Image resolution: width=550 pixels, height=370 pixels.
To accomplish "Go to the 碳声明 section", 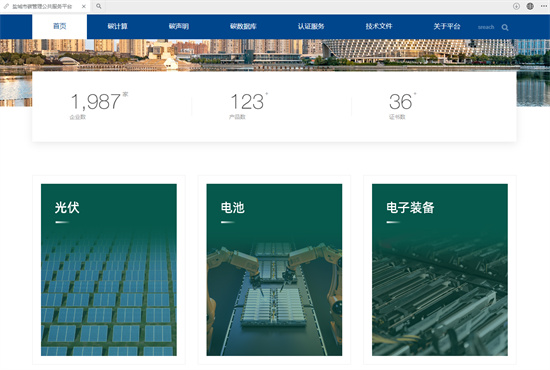I will point(179,26).
